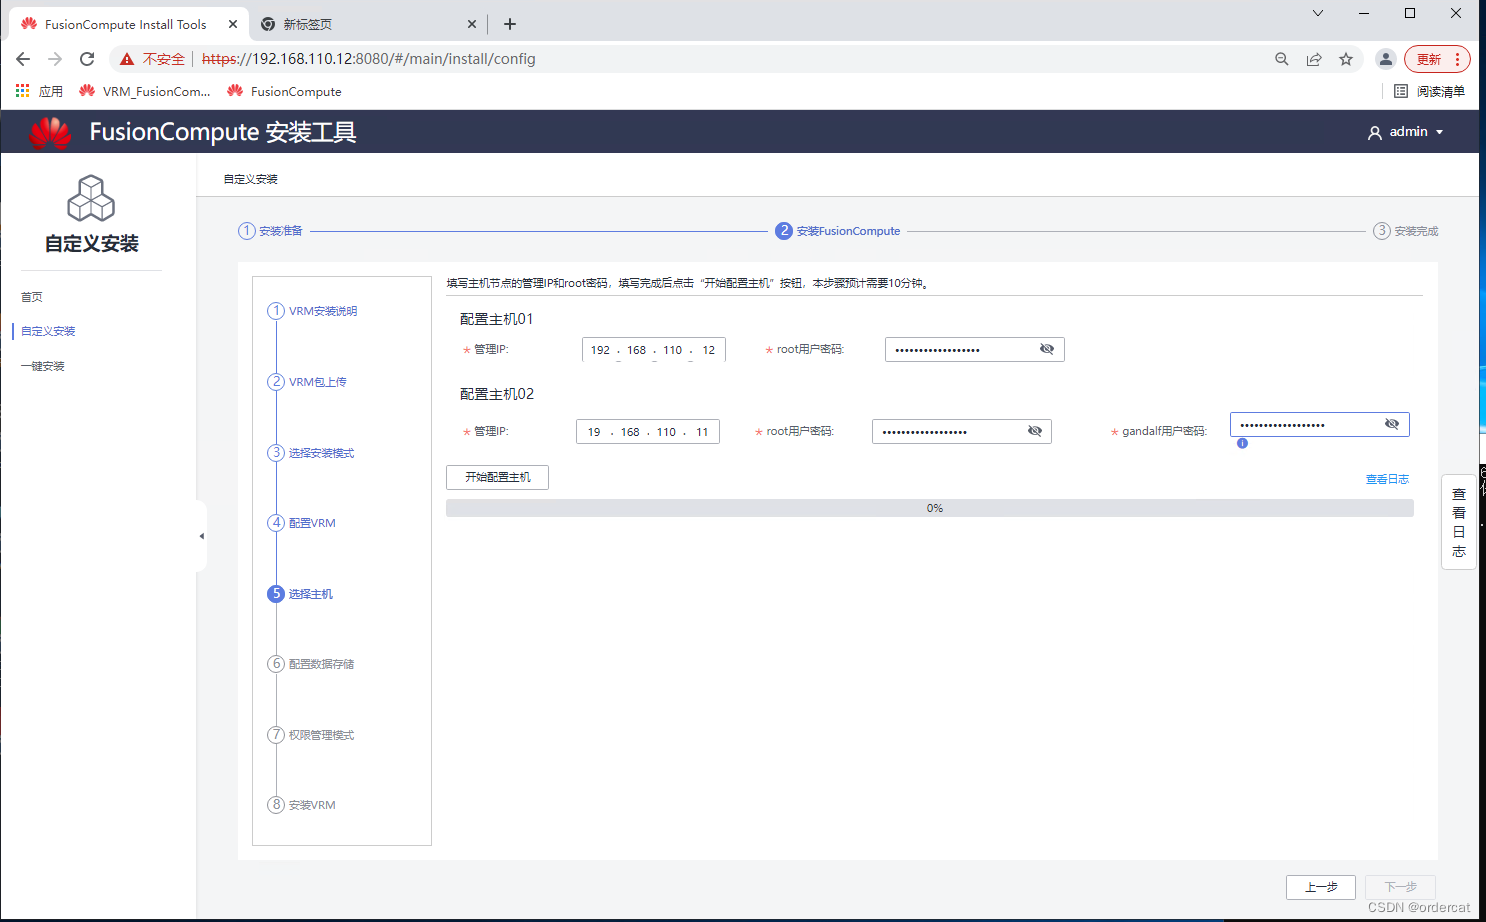Open the Apps bookmarks shortcut
Screen dimensions: 1486x922
(39, 91)
